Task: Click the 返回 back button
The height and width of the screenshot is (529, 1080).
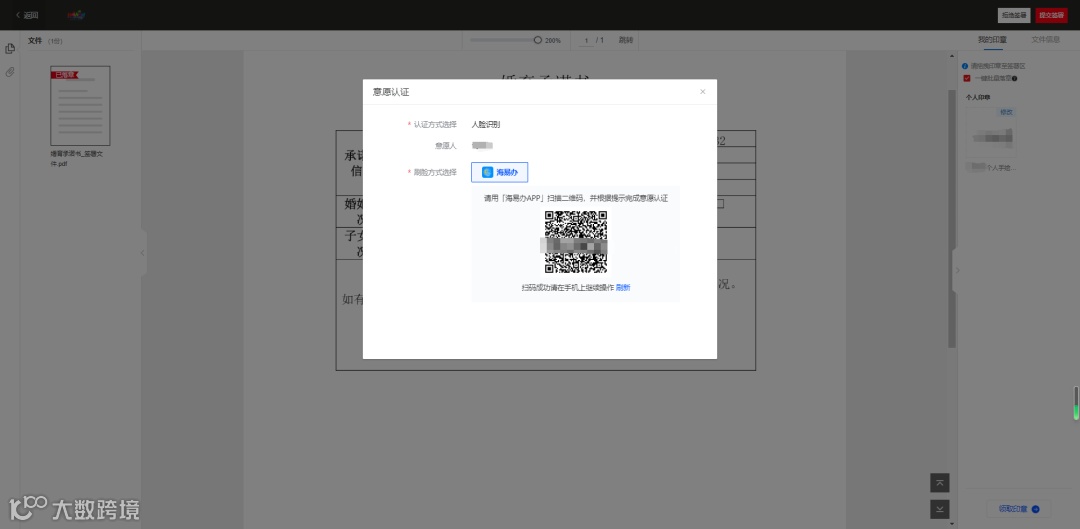Action: [27, 15]
